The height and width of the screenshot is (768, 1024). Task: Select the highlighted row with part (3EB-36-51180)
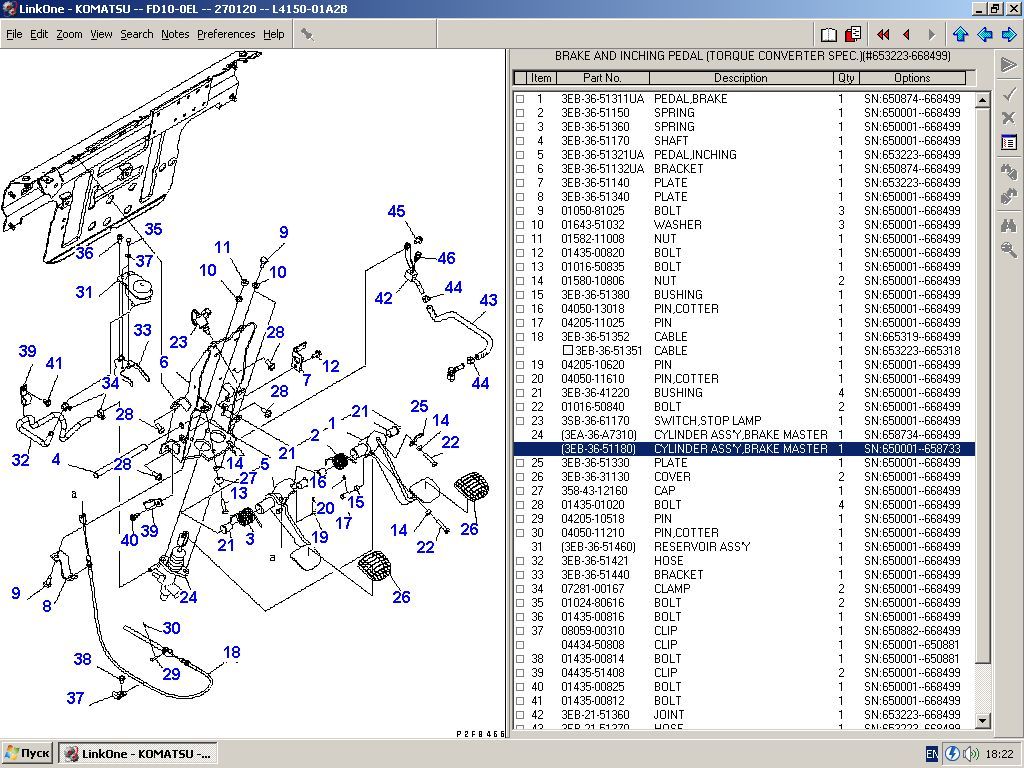tap(744, 449)
